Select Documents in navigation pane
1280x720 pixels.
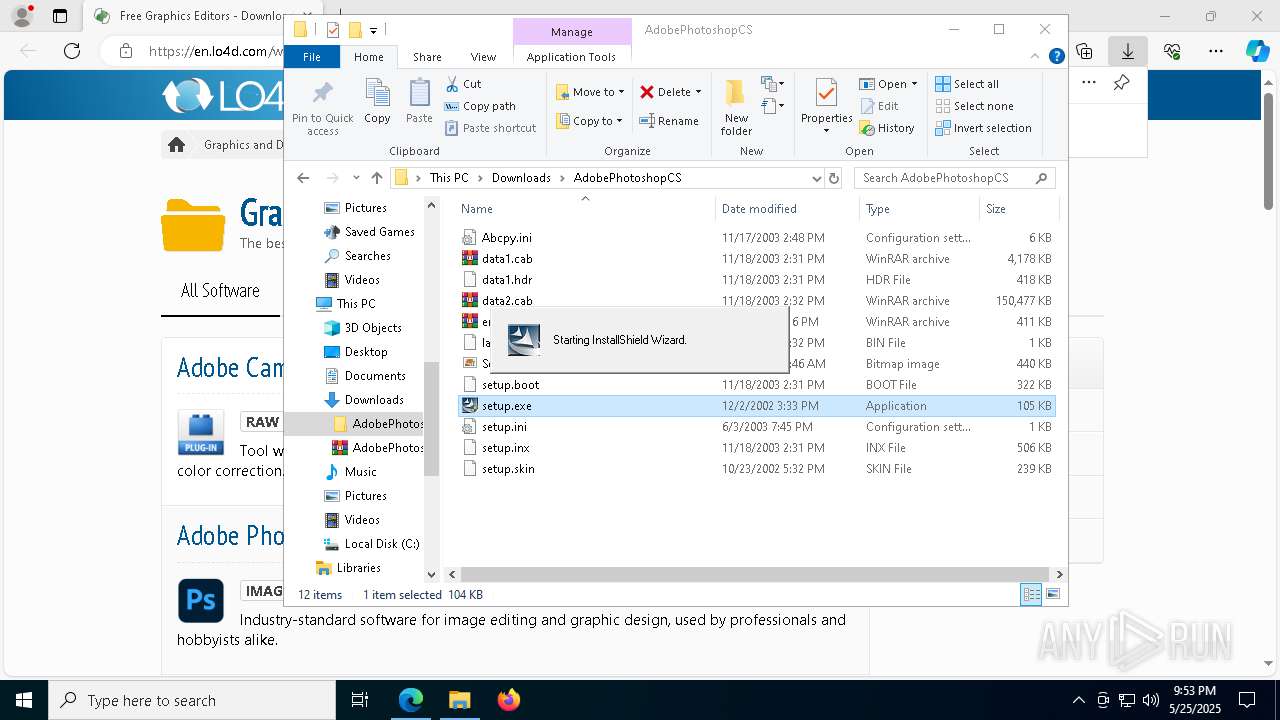[375, 376]
